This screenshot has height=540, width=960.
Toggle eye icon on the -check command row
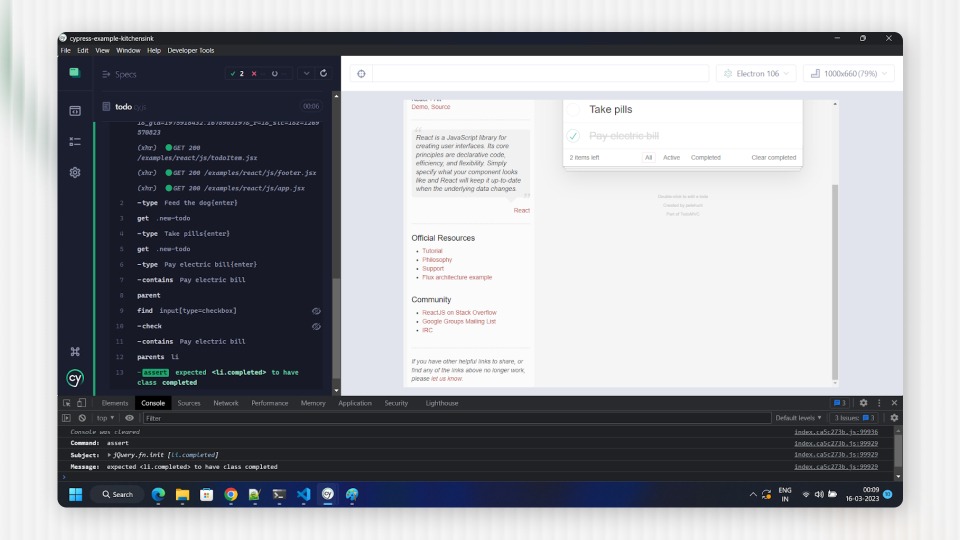(x=316, y=326)
